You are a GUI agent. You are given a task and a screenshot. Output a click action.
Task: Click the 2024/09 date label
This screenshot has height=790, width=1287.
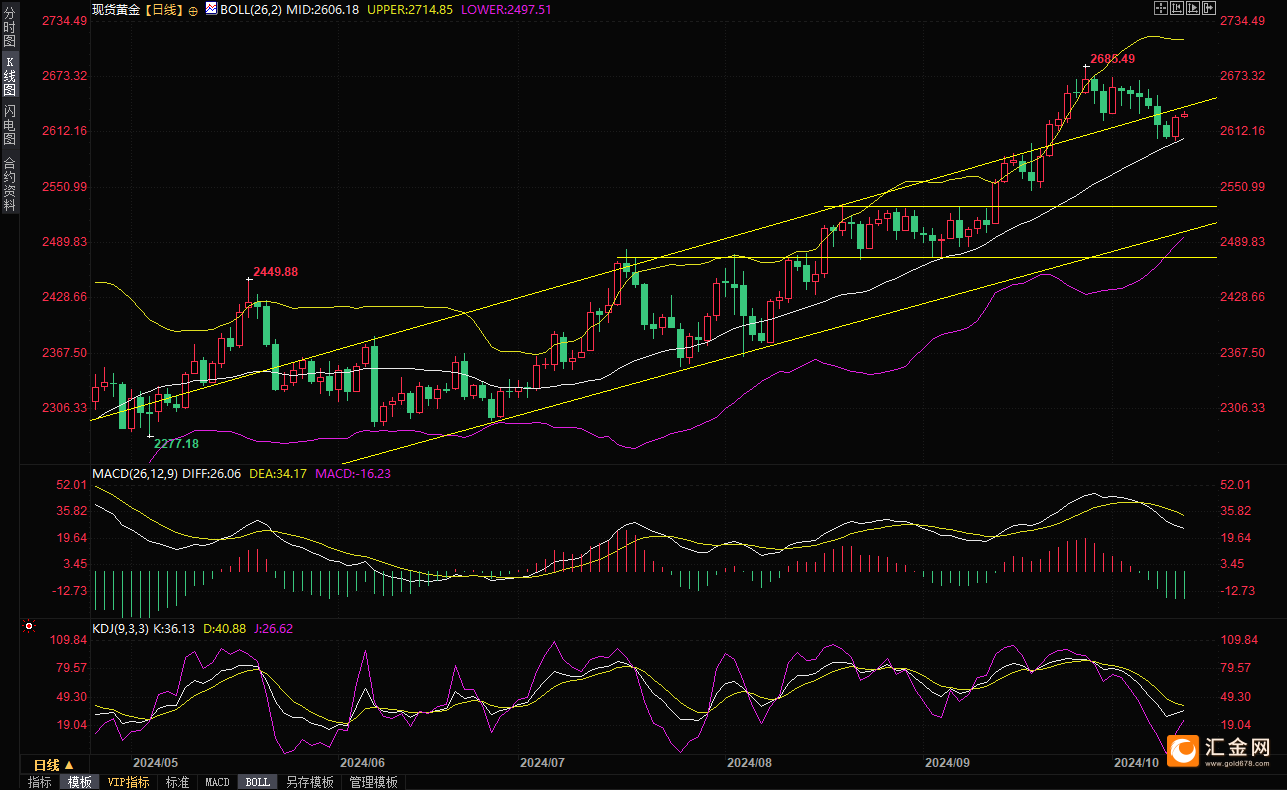click(x=947, y=762)
